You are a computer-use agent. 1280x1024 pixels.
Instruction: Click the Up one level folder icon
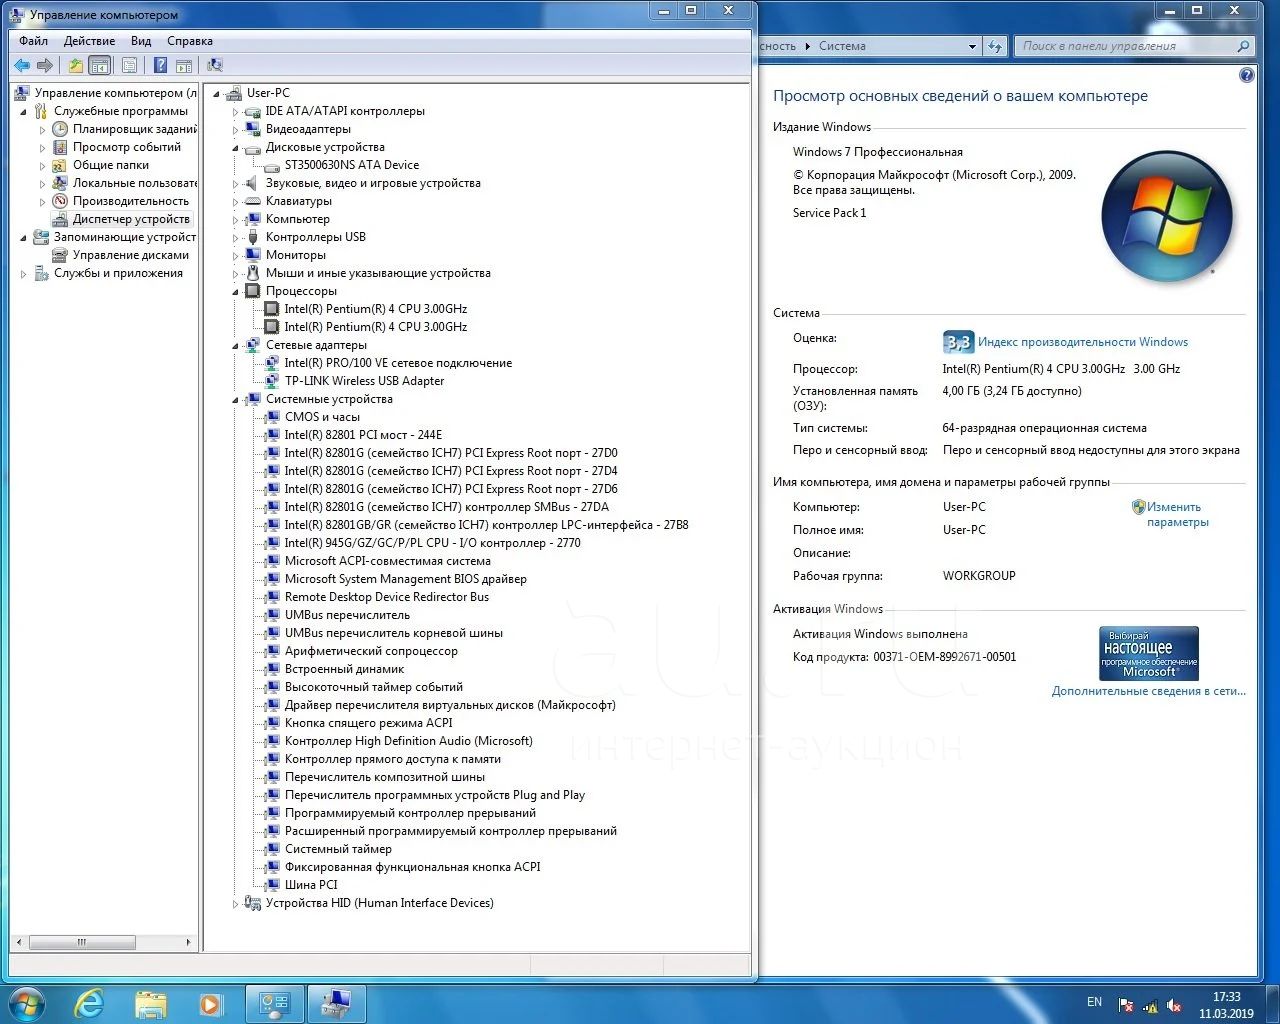click(x=76, y=65)
